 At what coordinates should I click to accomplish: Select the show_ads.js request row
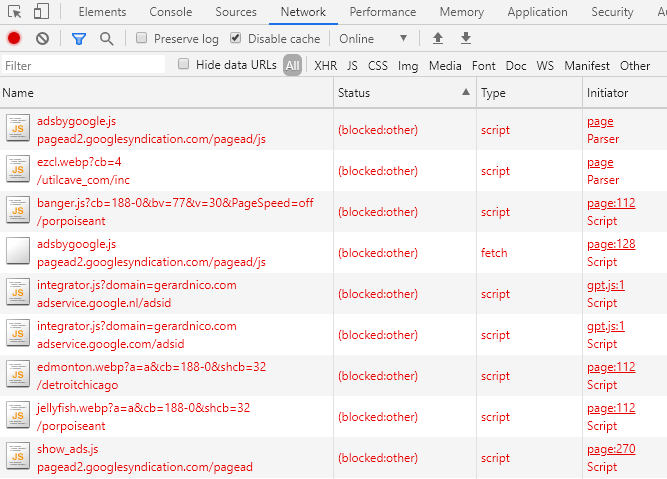click(160, 458)
